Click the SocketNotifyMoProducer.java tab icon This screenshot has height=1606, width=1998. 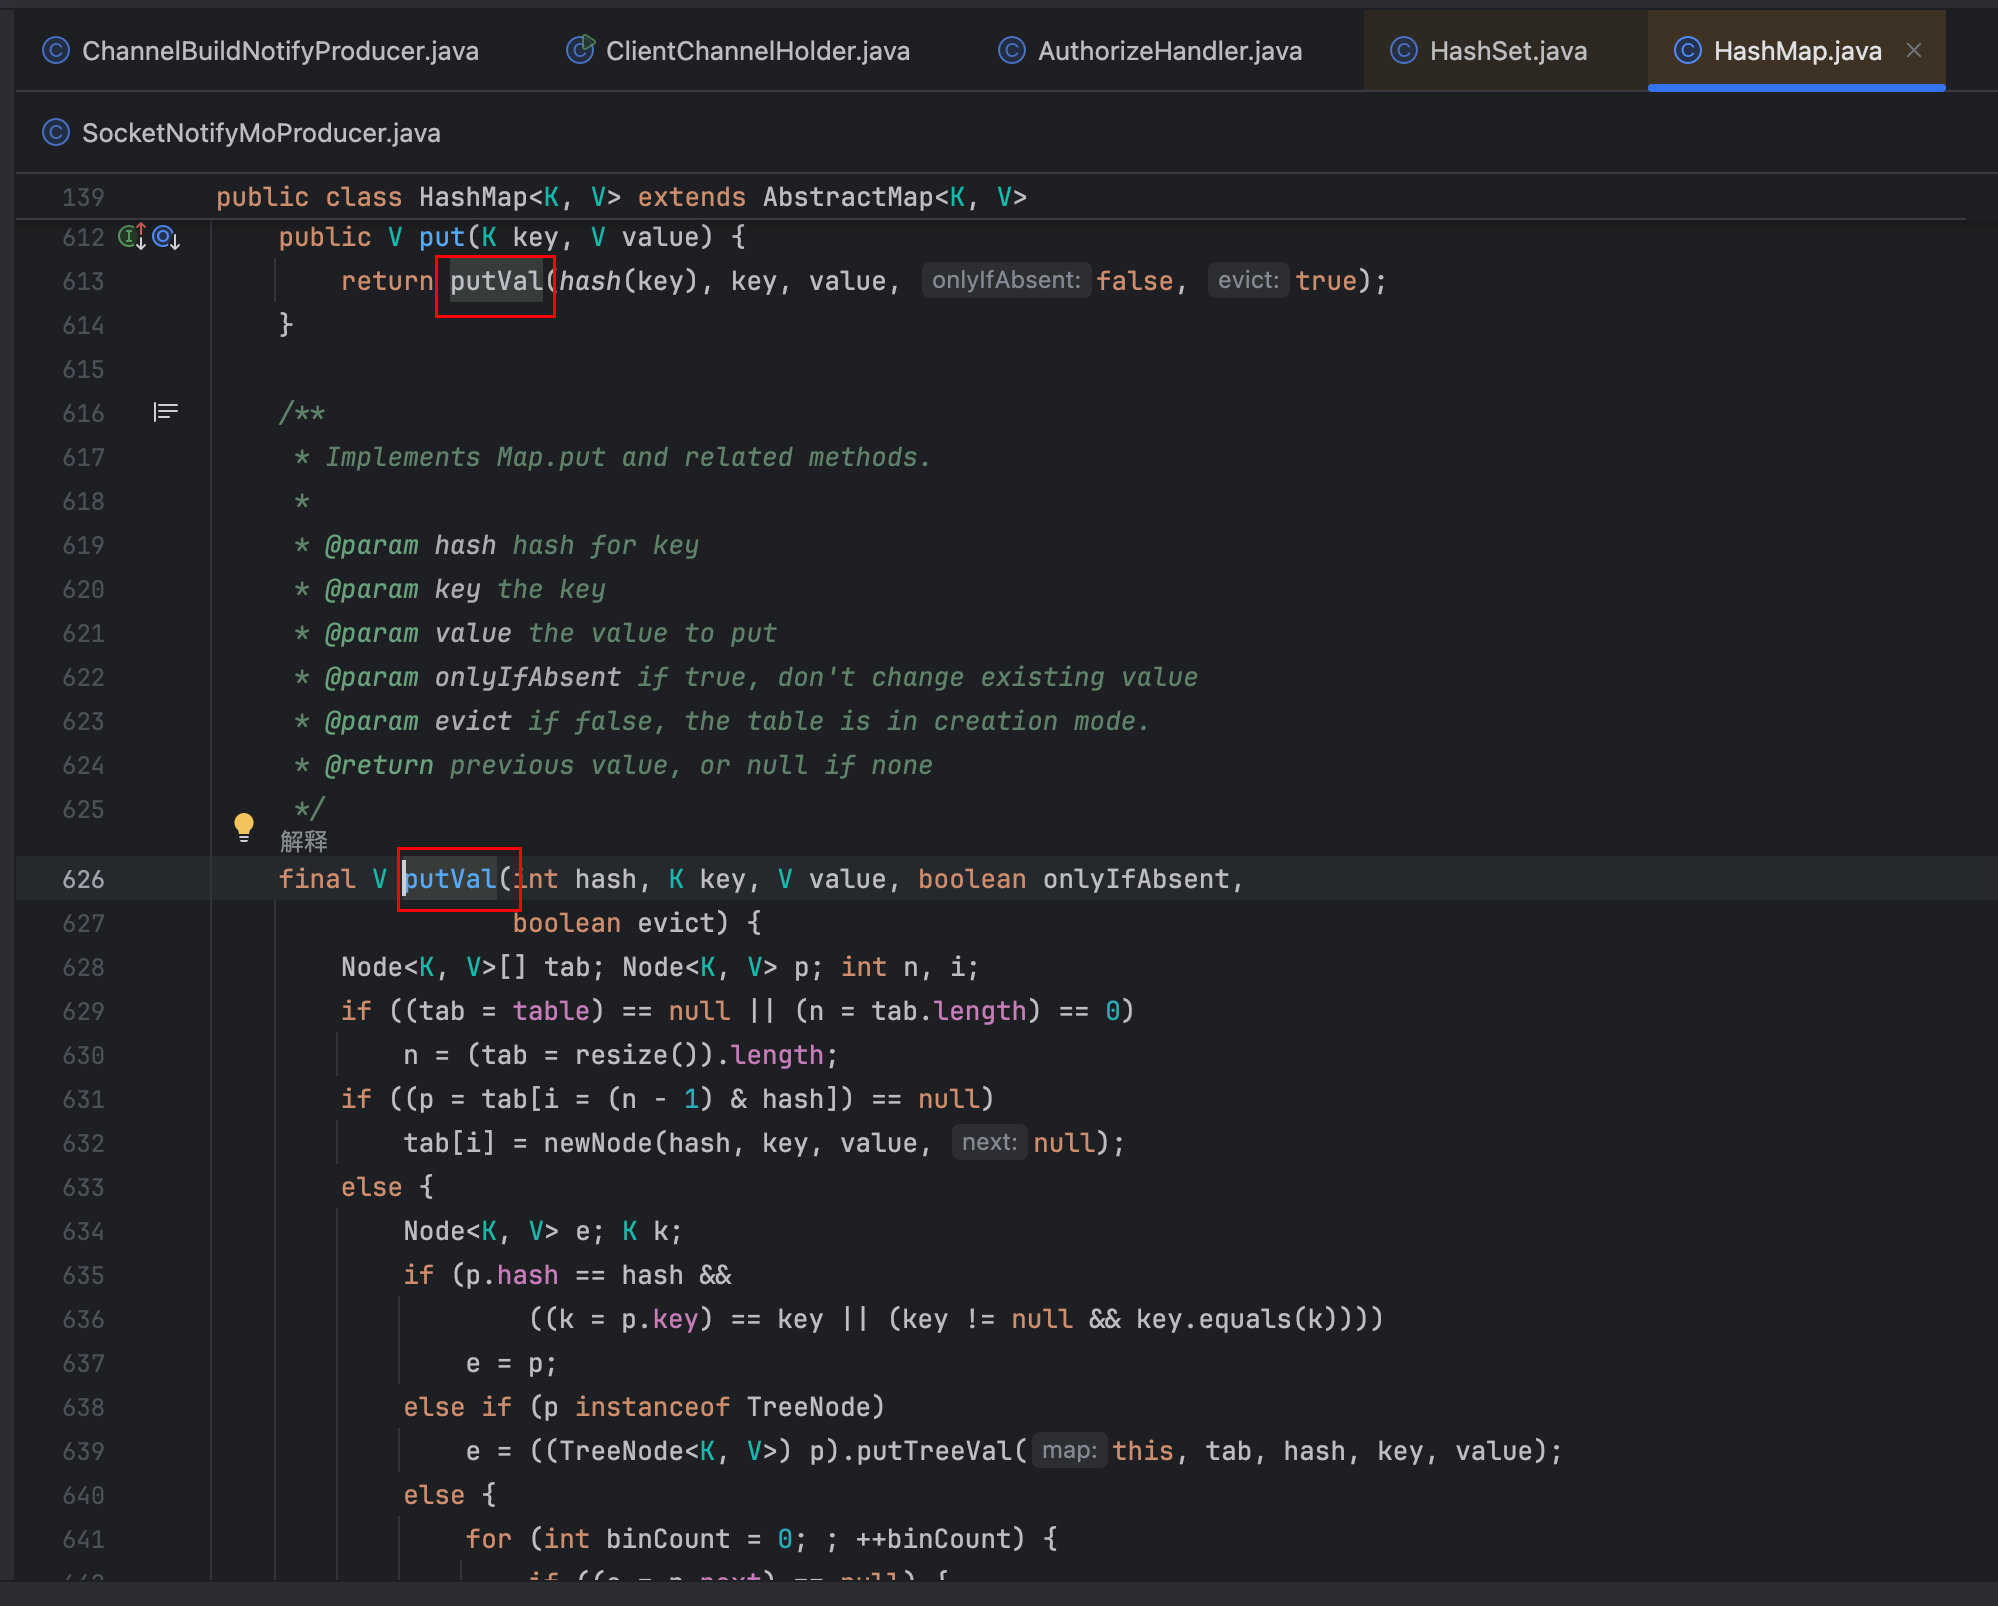(56, 133)
